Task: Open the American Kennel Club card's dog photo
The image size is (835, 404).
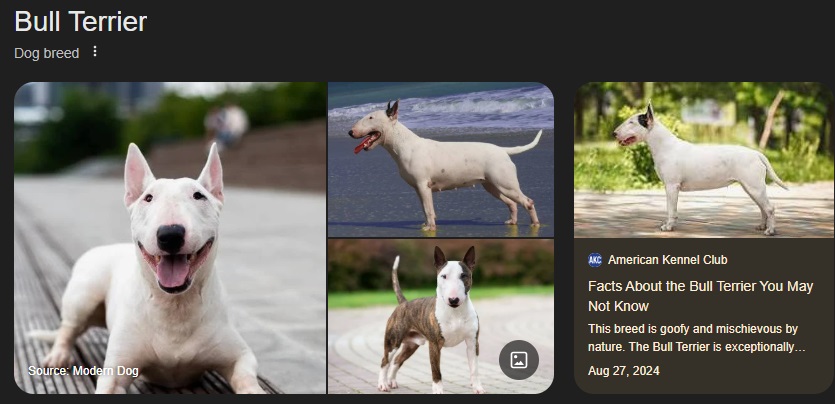Action: (703, 160)
